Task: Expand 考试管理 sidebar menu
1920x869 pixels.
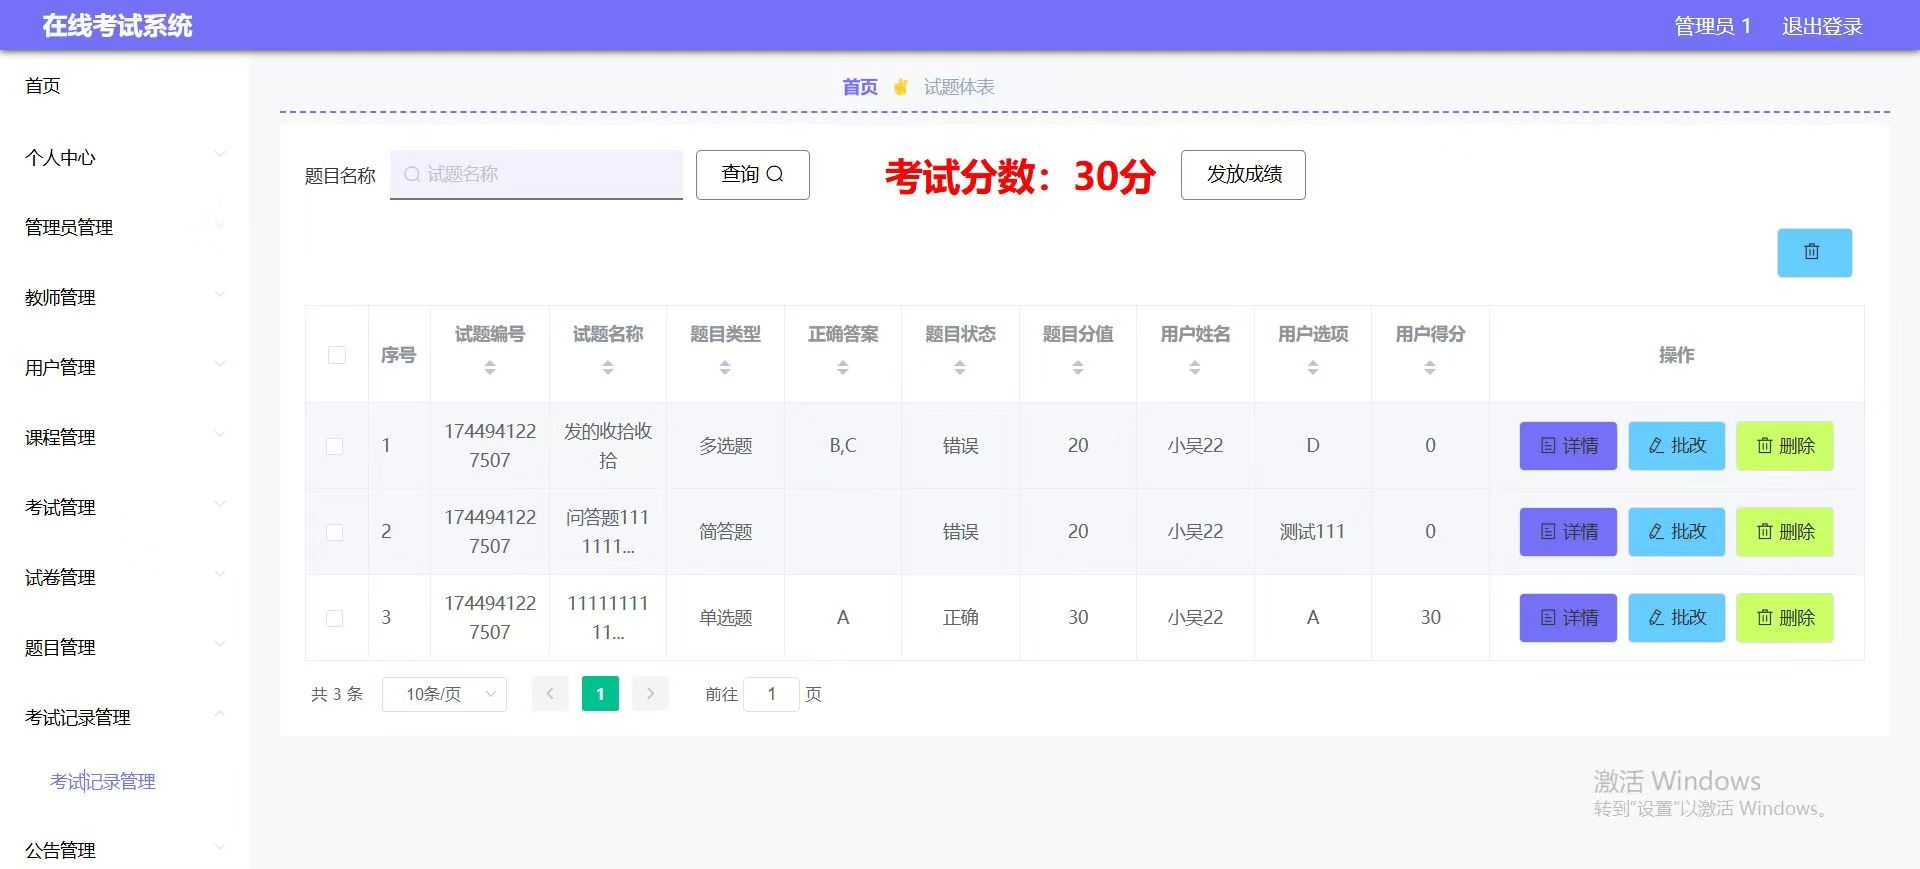Action: [125, 507]
